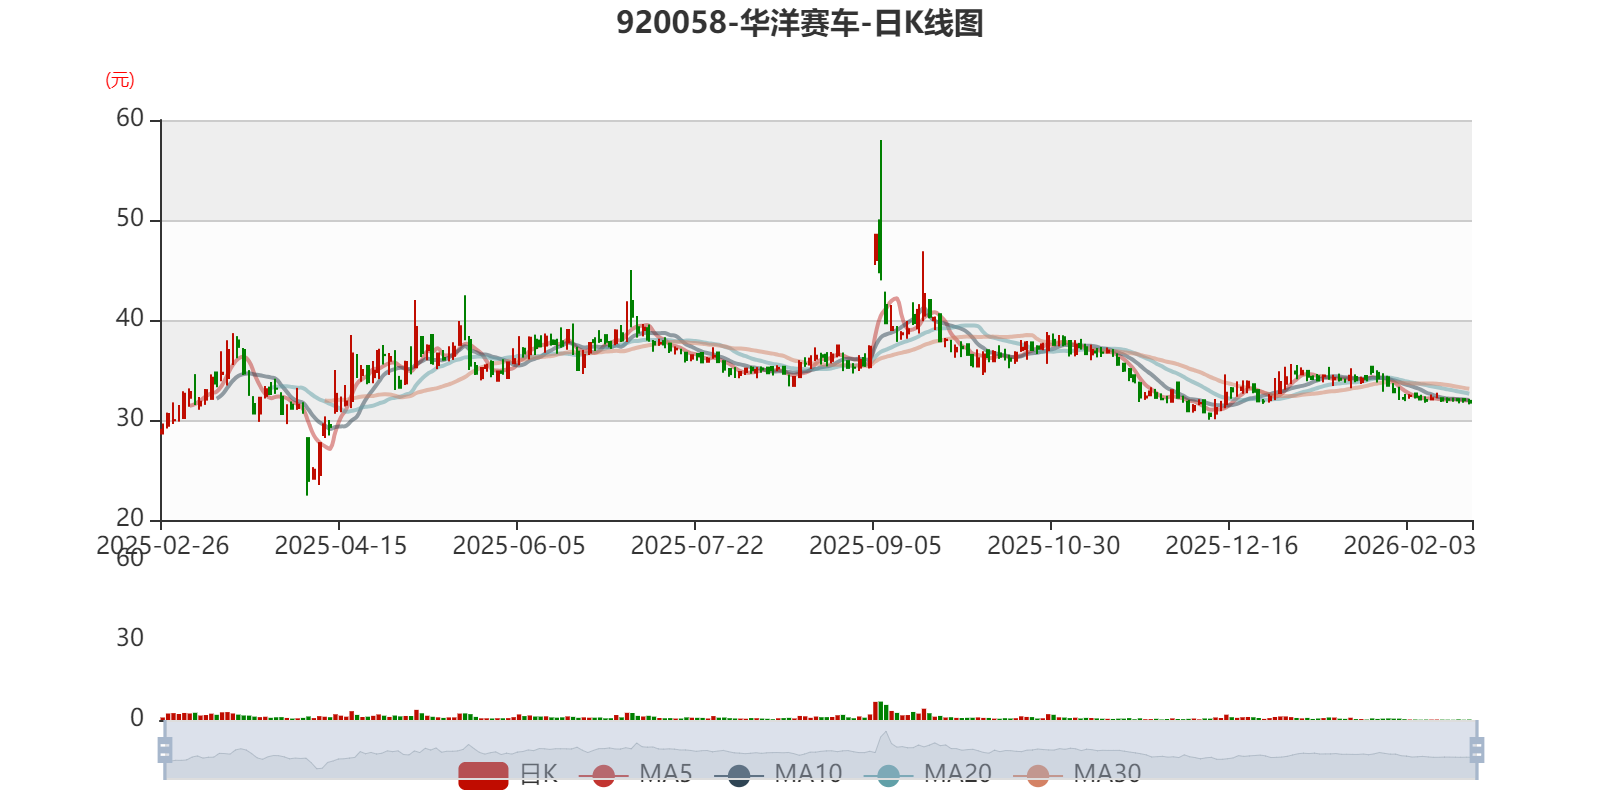Viewport: 1600px width, 800px height.
Task: Click the 2025-06-05 axis date
Action: pos(518,545)
